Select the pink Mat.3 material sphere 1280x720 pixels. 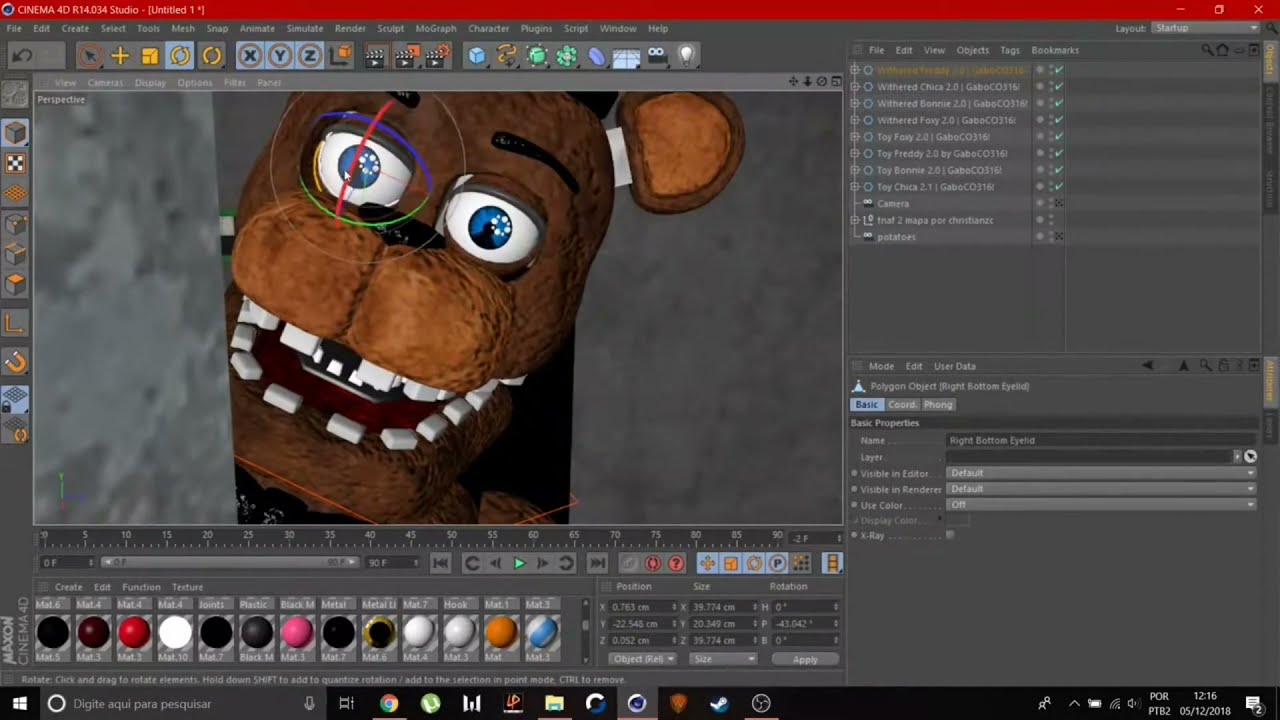point(297,632)
